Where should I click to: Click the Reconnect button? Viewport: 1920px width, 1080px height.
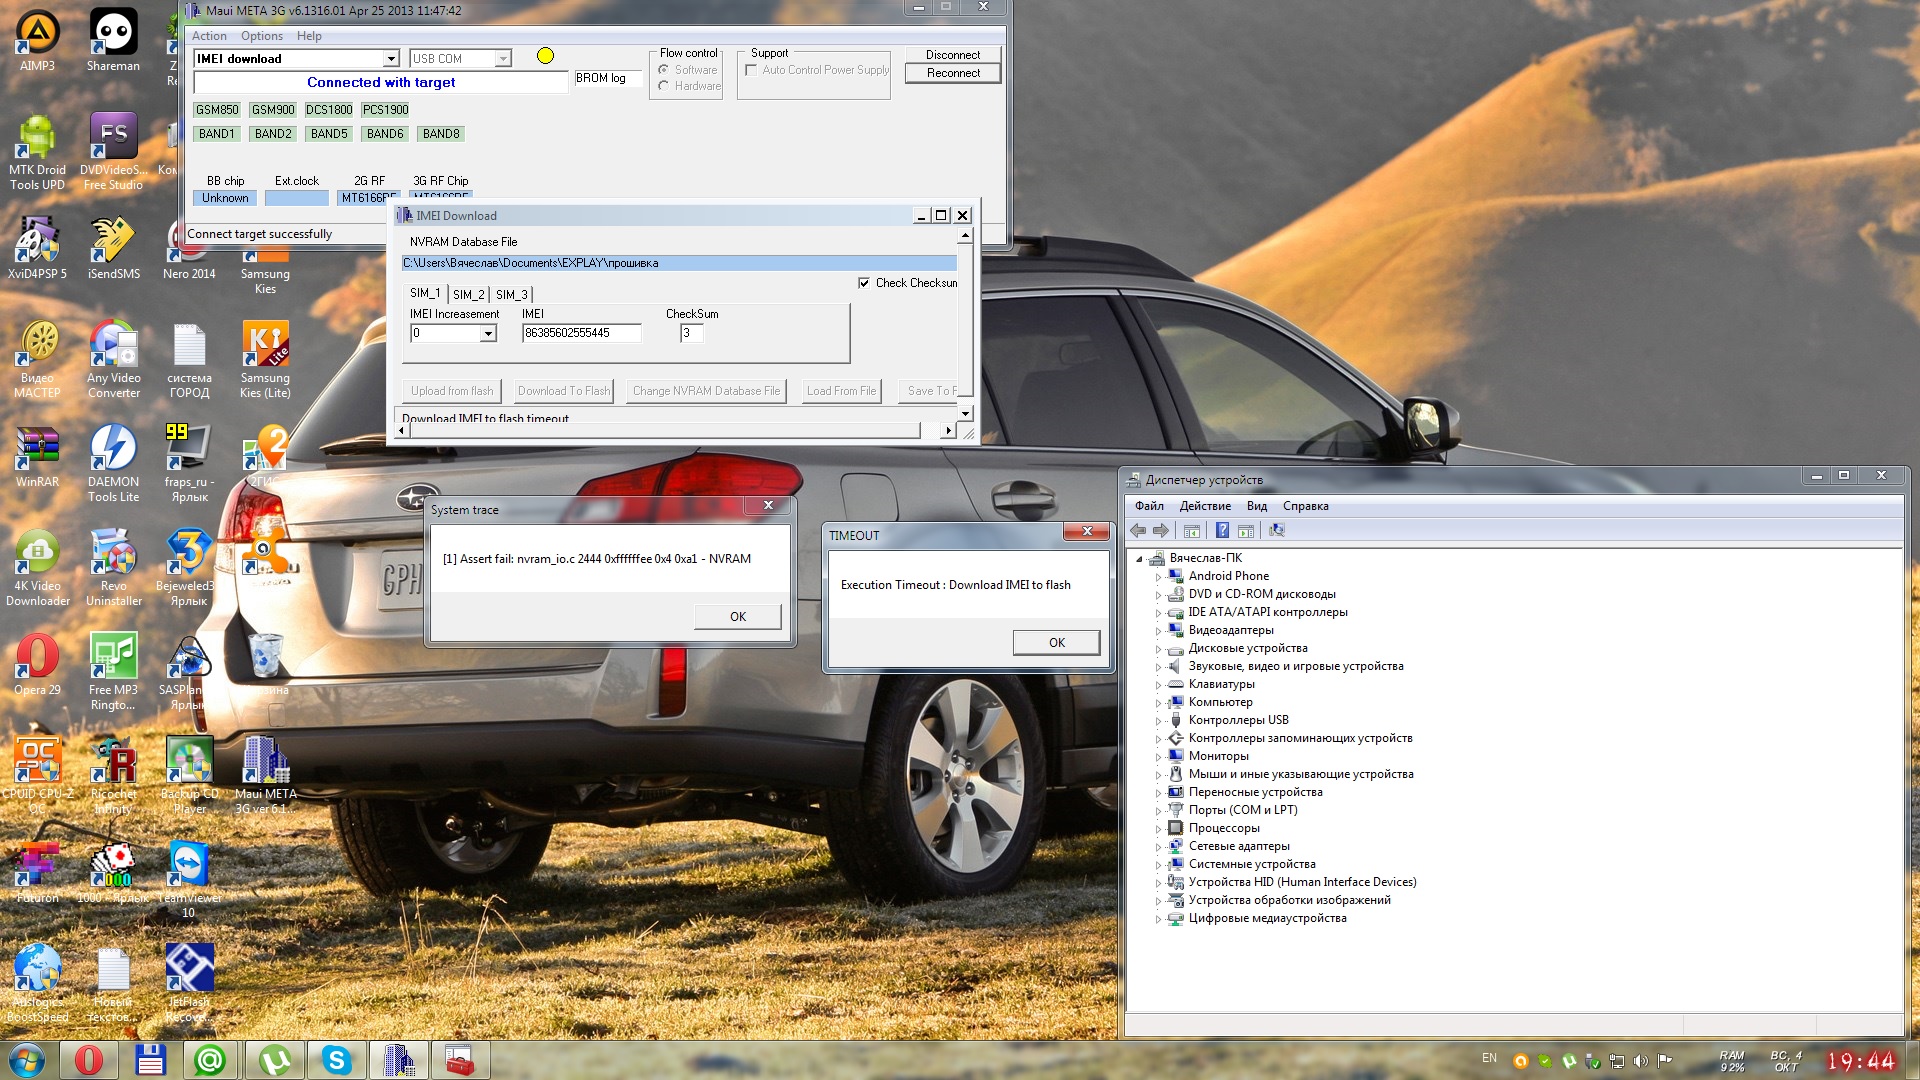[x=952, y=73]
